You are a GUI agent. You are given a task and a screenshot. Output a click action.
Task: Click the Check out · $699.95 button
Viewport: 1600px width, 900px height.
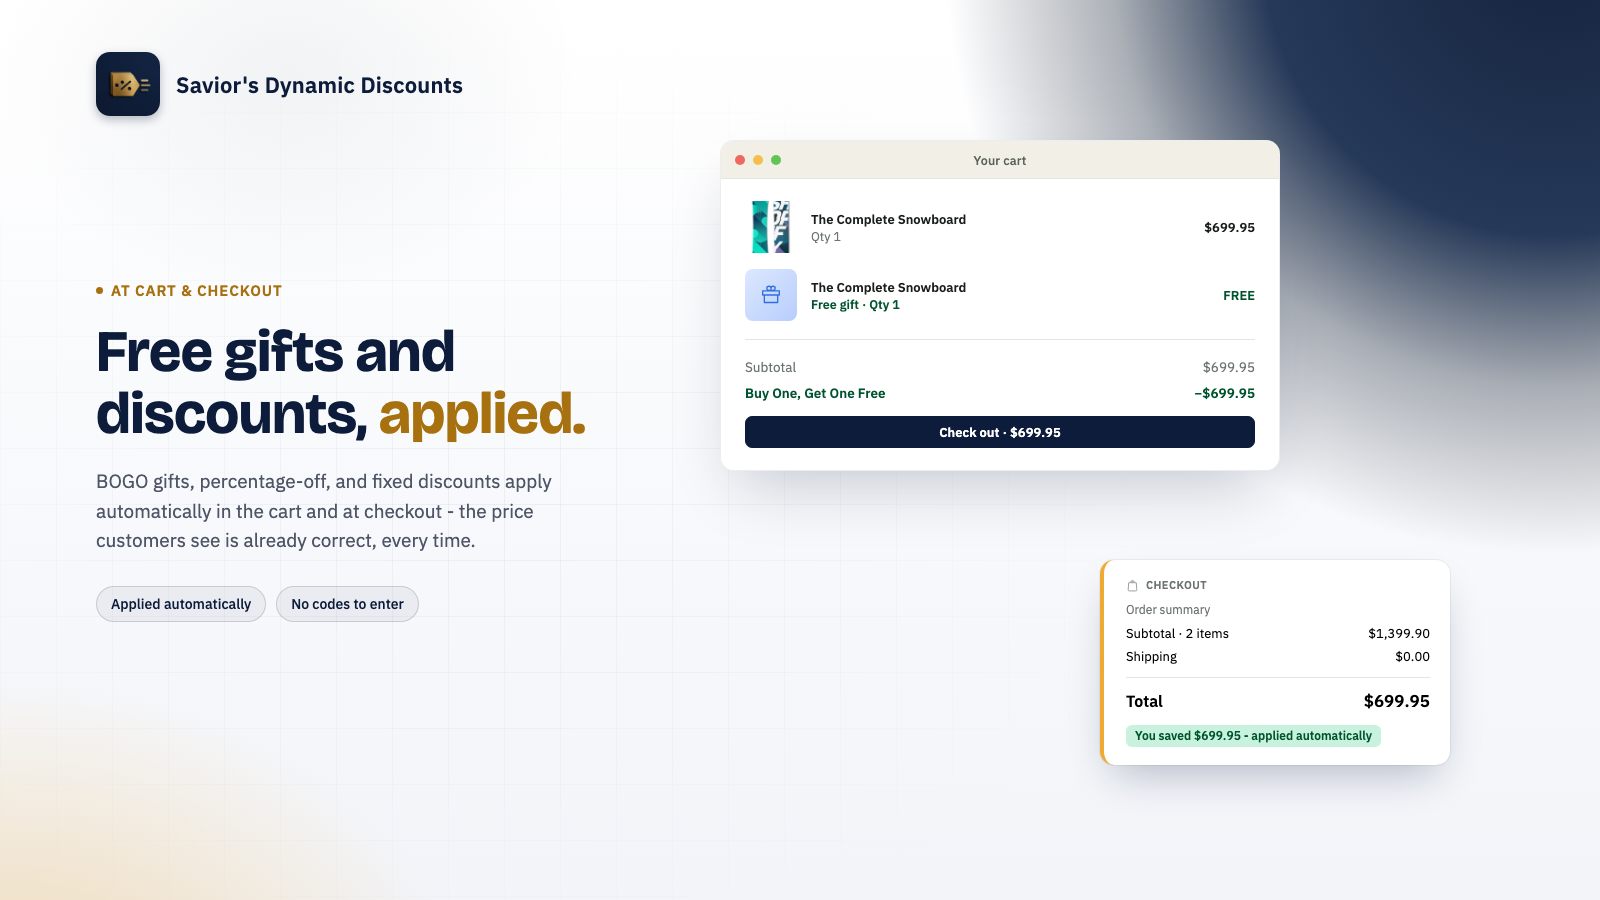tap(1000, 432)
